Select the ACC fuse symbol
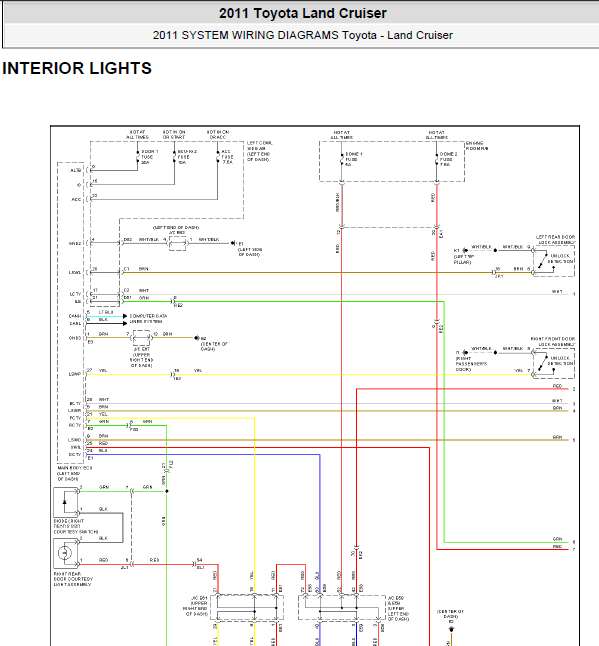The width and height of the screenshot is (599, 646). point(218,157)
